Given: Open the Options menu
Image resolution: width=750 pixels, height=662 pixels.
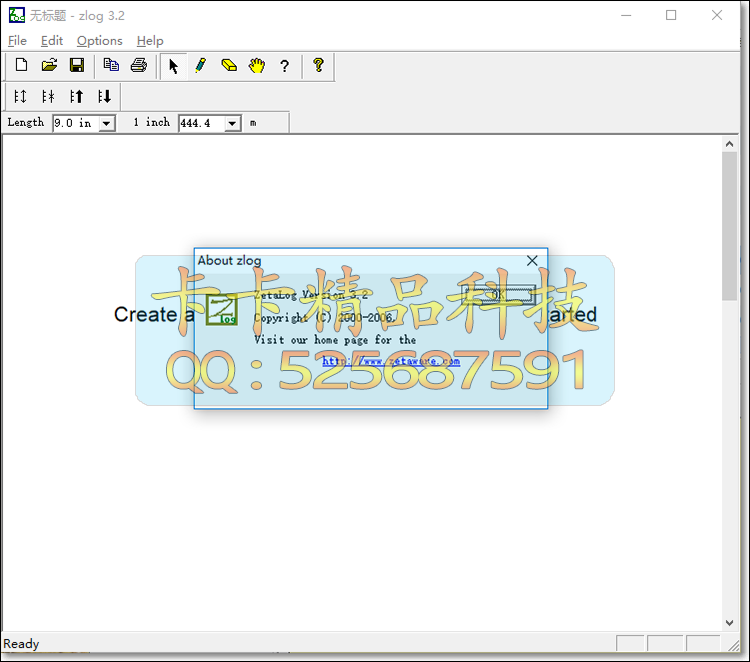Looking at the screenshot, I should (99, 41).
